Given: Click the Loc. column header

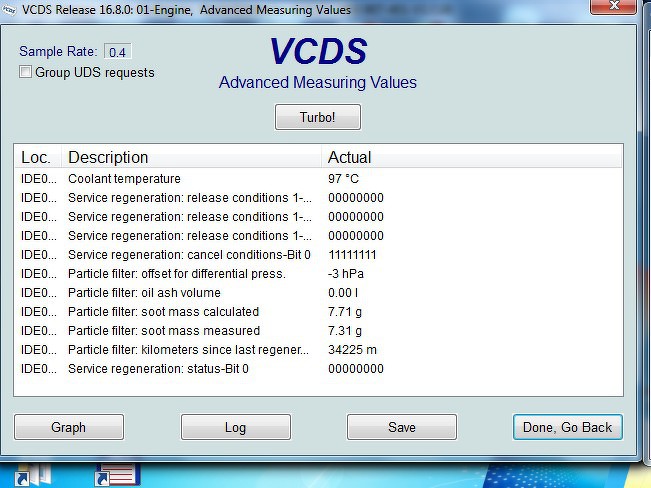Looking at the screenshot, I should (36, 157).
